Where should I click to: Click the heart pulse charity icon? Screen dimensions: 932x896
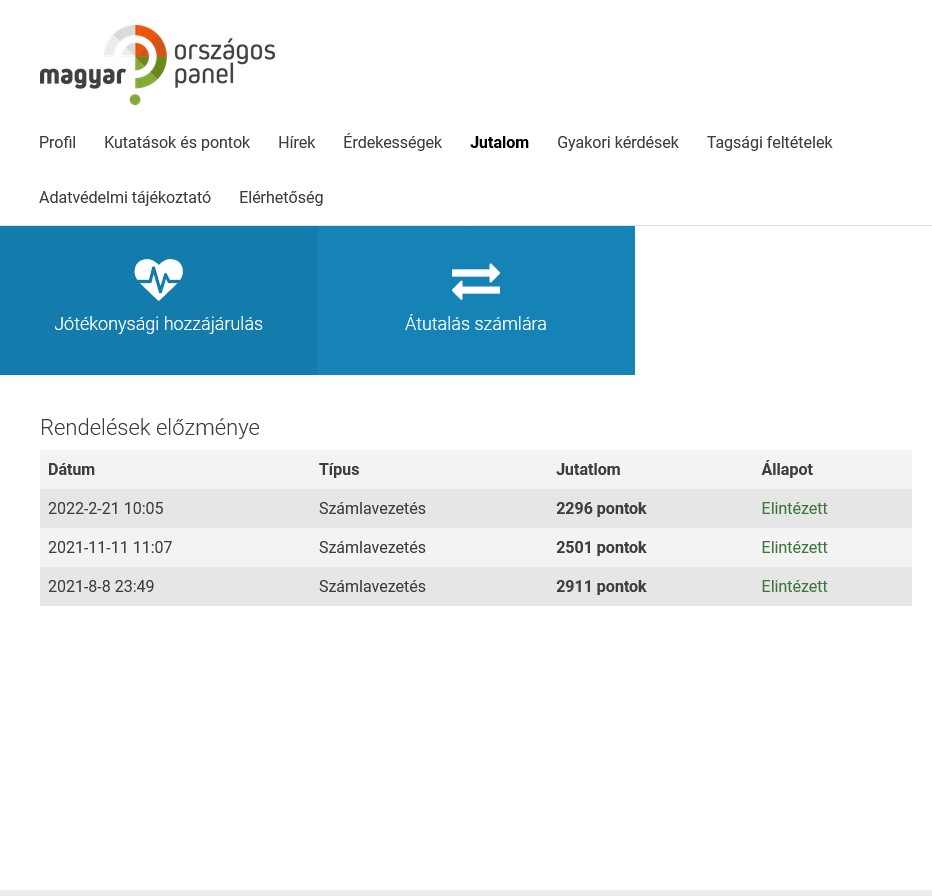pos(158,279)
